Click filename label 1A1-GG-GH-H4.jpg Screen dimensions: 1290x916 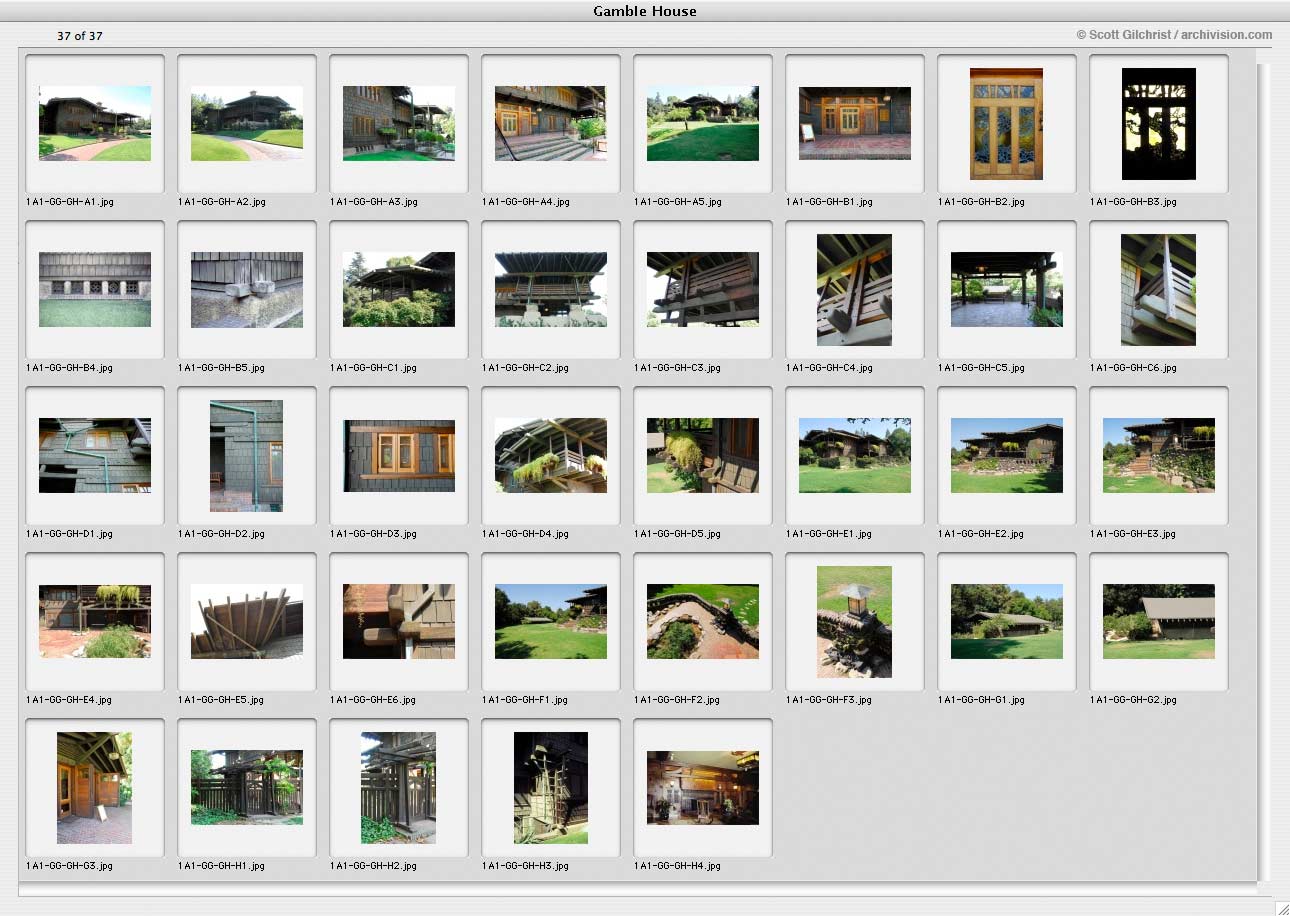coord(678,866)
